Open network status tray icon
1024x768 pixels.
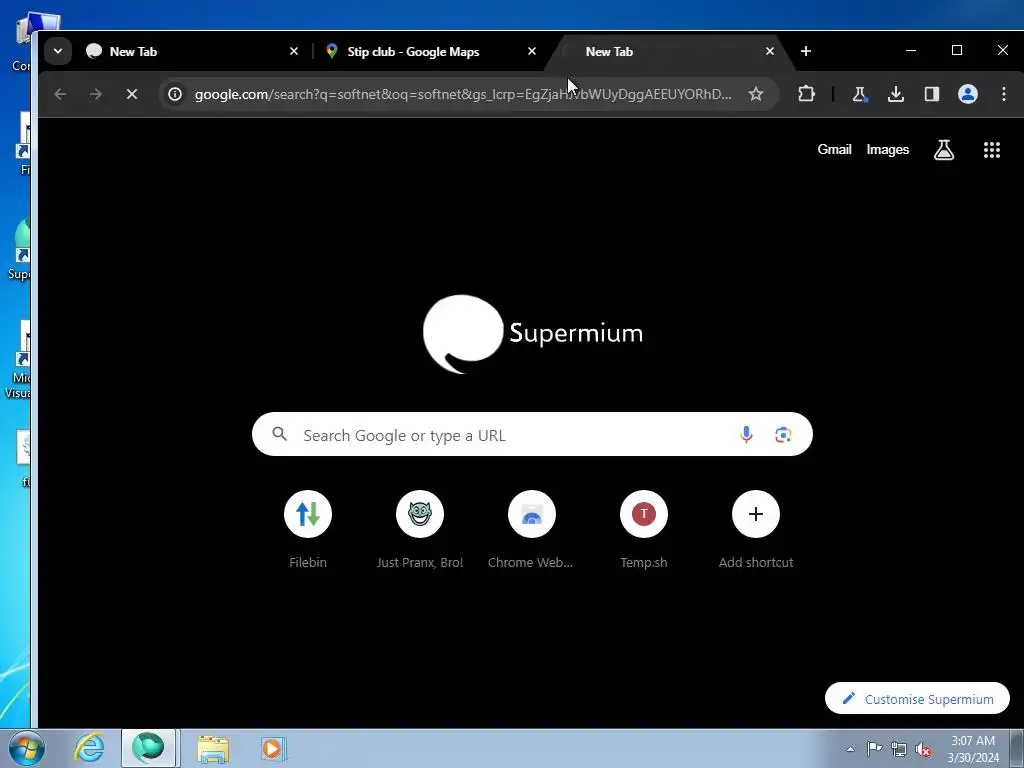click(899, 749)
